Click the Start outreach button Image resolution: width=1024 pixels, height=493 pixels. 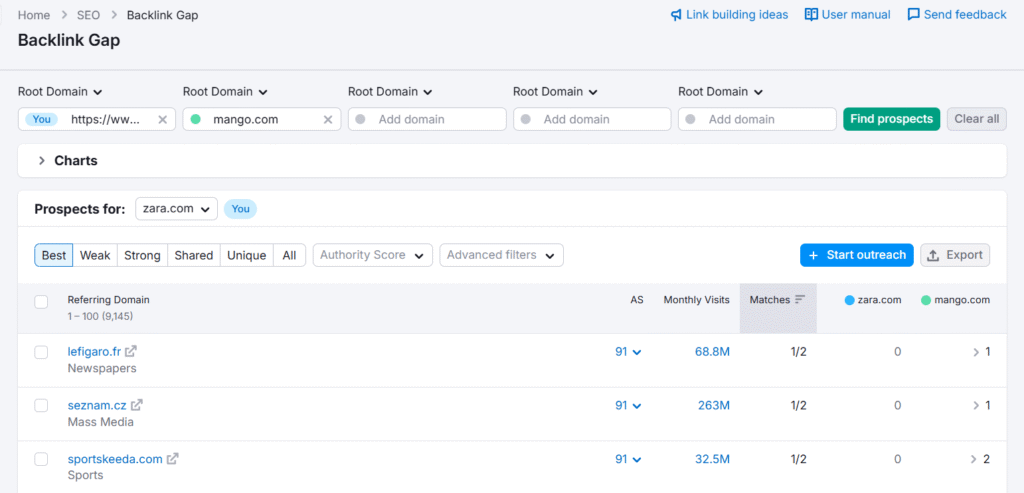click(x=857, y=255)
